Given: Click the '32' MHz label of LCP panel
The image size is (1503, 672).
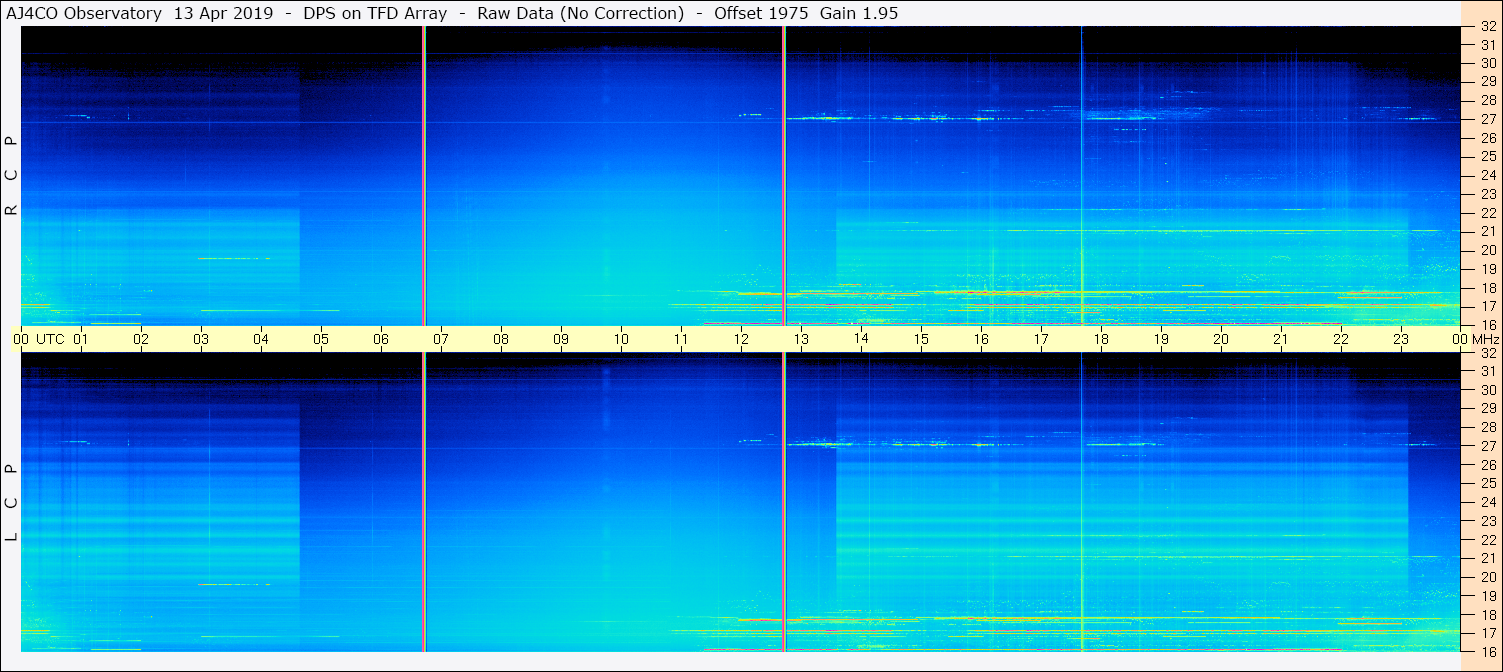Looking at the screenshot, I should tap(1487, 353).
